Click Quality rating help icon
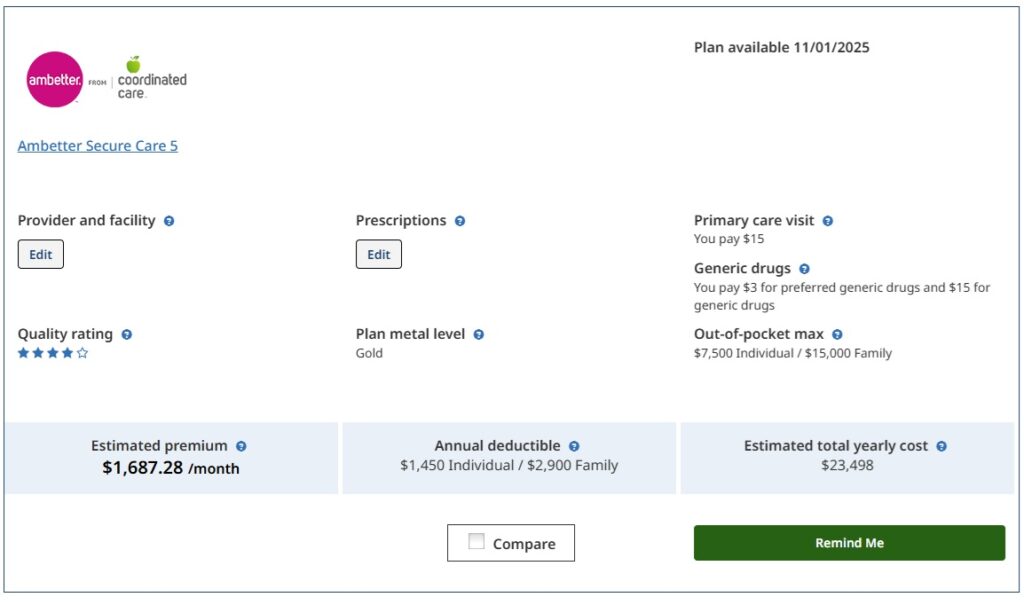The height and width of the screenshot is (605, 1024). pos(127,335)
